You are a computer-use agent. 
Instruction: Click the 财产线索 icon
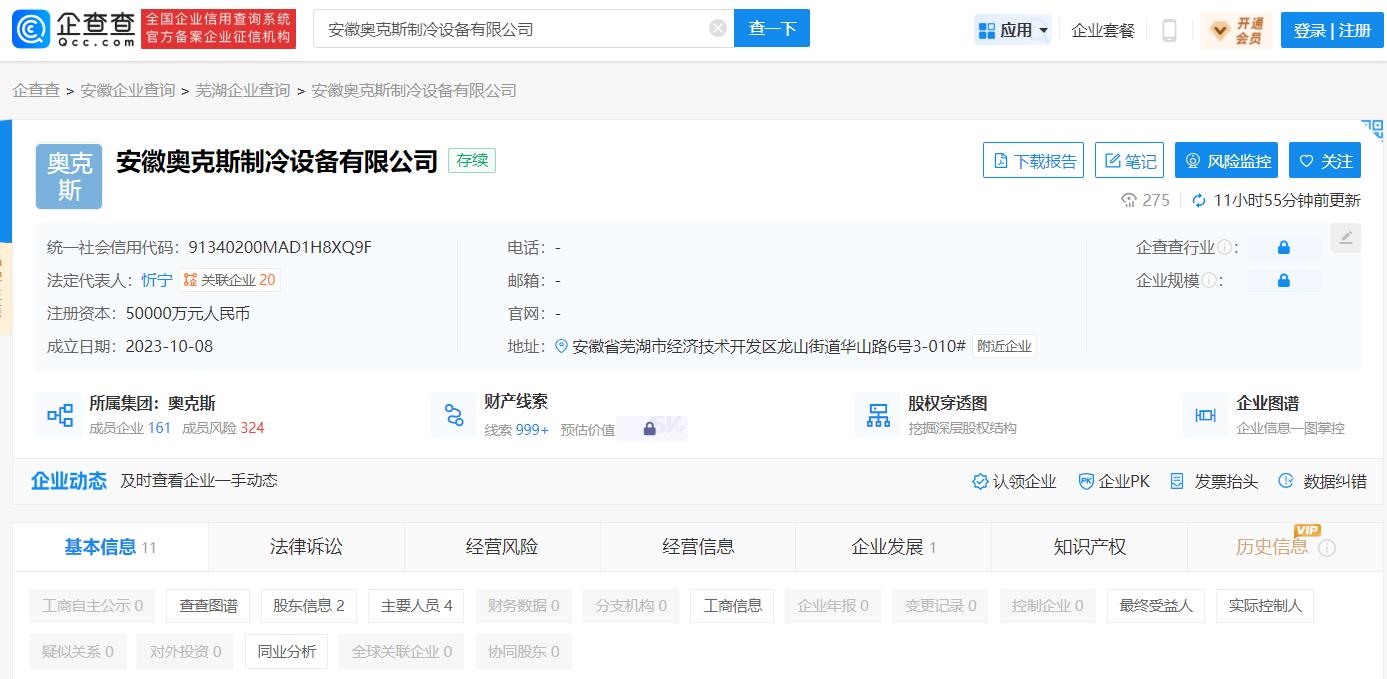[x=454, y=415]
